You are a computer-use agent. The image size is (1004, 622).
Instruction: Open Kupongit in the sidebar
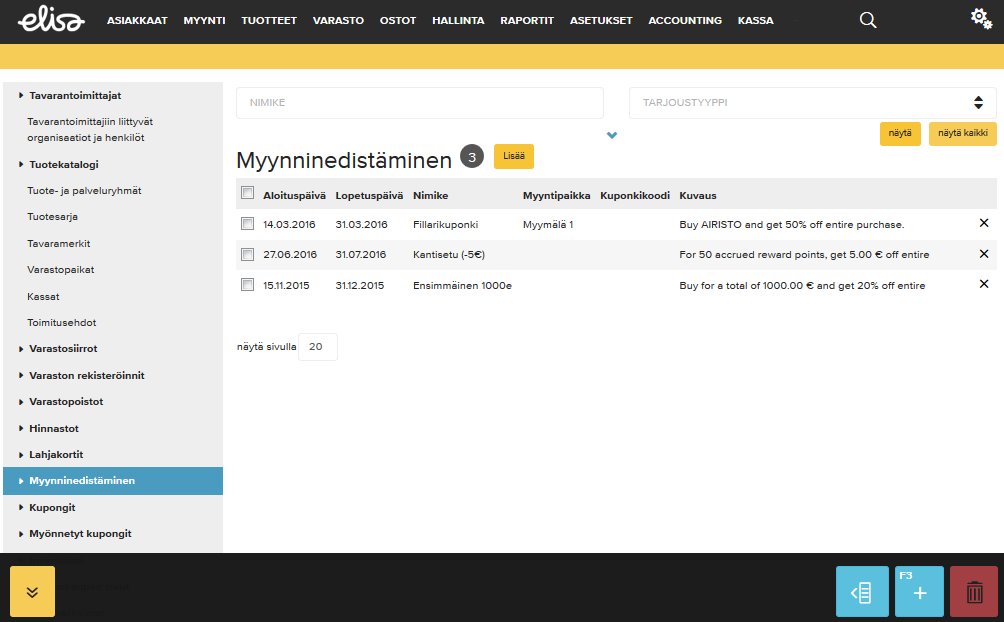(52, 507)
